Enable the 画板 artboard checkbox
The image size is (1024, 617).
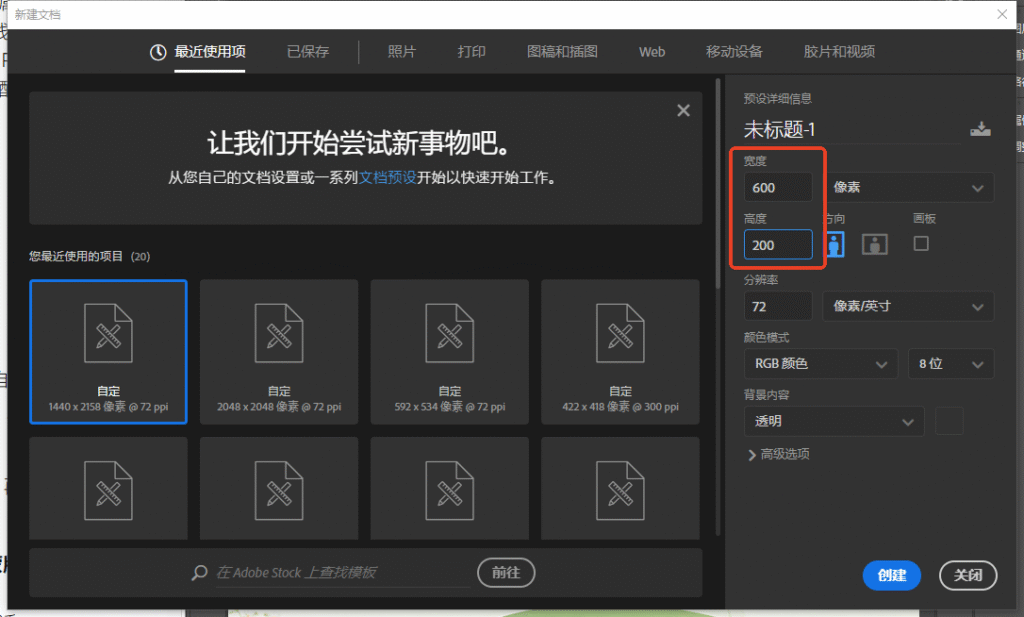921,244
